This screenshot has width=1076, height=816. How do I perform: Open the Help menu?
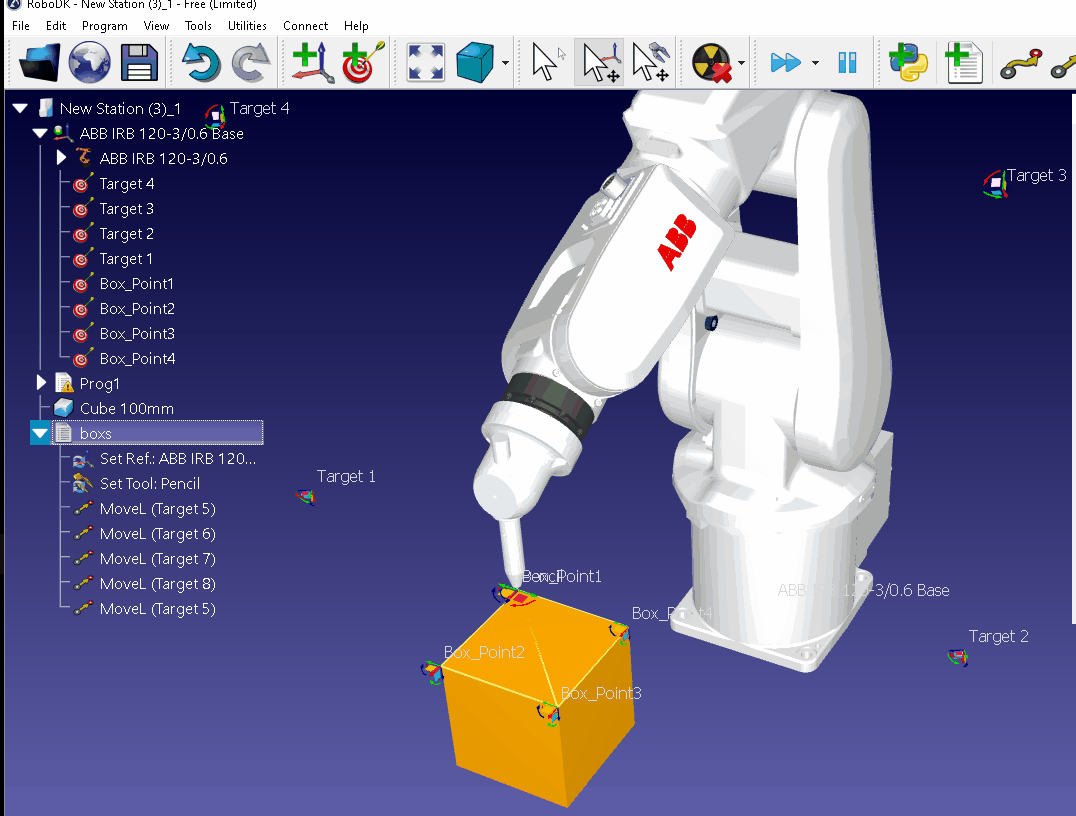356,25
